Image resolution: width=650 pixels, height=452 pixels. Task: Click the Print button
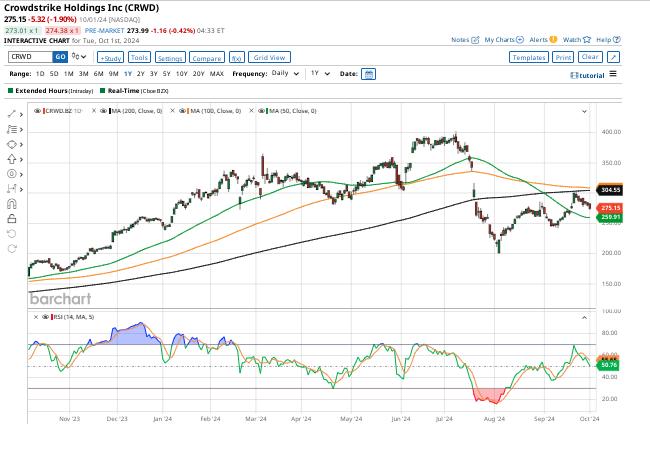coord(563,57)
